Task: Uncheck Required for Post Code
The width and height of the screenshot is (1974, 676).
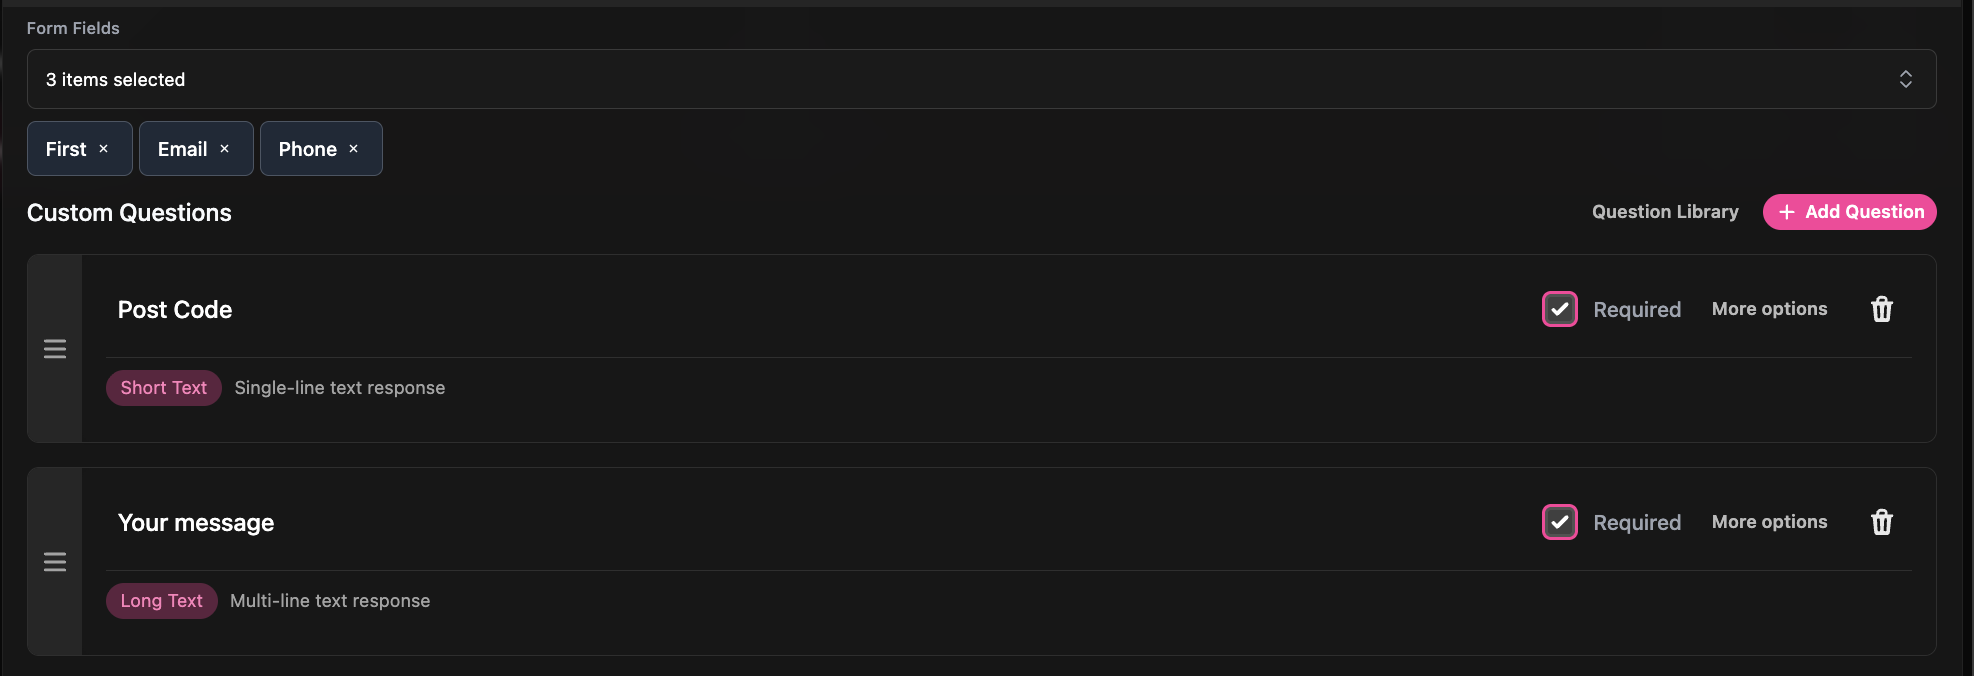Action: (x=1559, y=309)
